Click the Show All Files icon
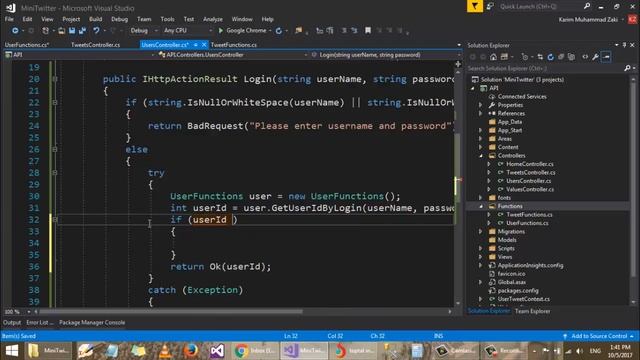 [571, 57]
